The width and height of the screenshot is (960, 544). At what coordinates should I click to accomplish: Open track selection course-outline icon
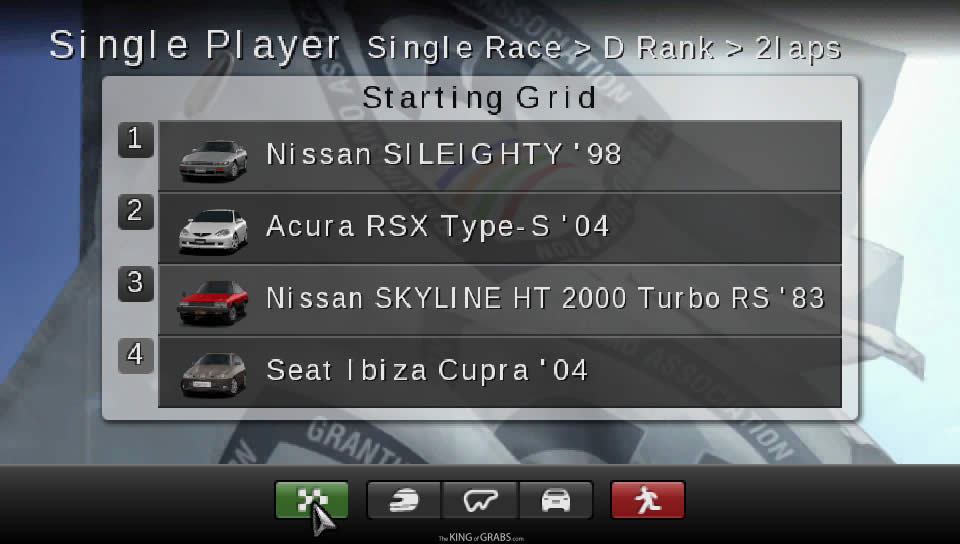coord(480,500)
